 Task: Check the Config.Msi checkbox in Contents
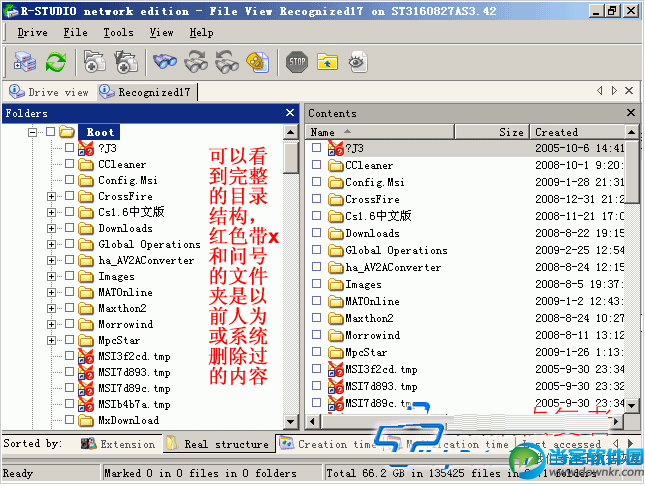tap(316, 181)
